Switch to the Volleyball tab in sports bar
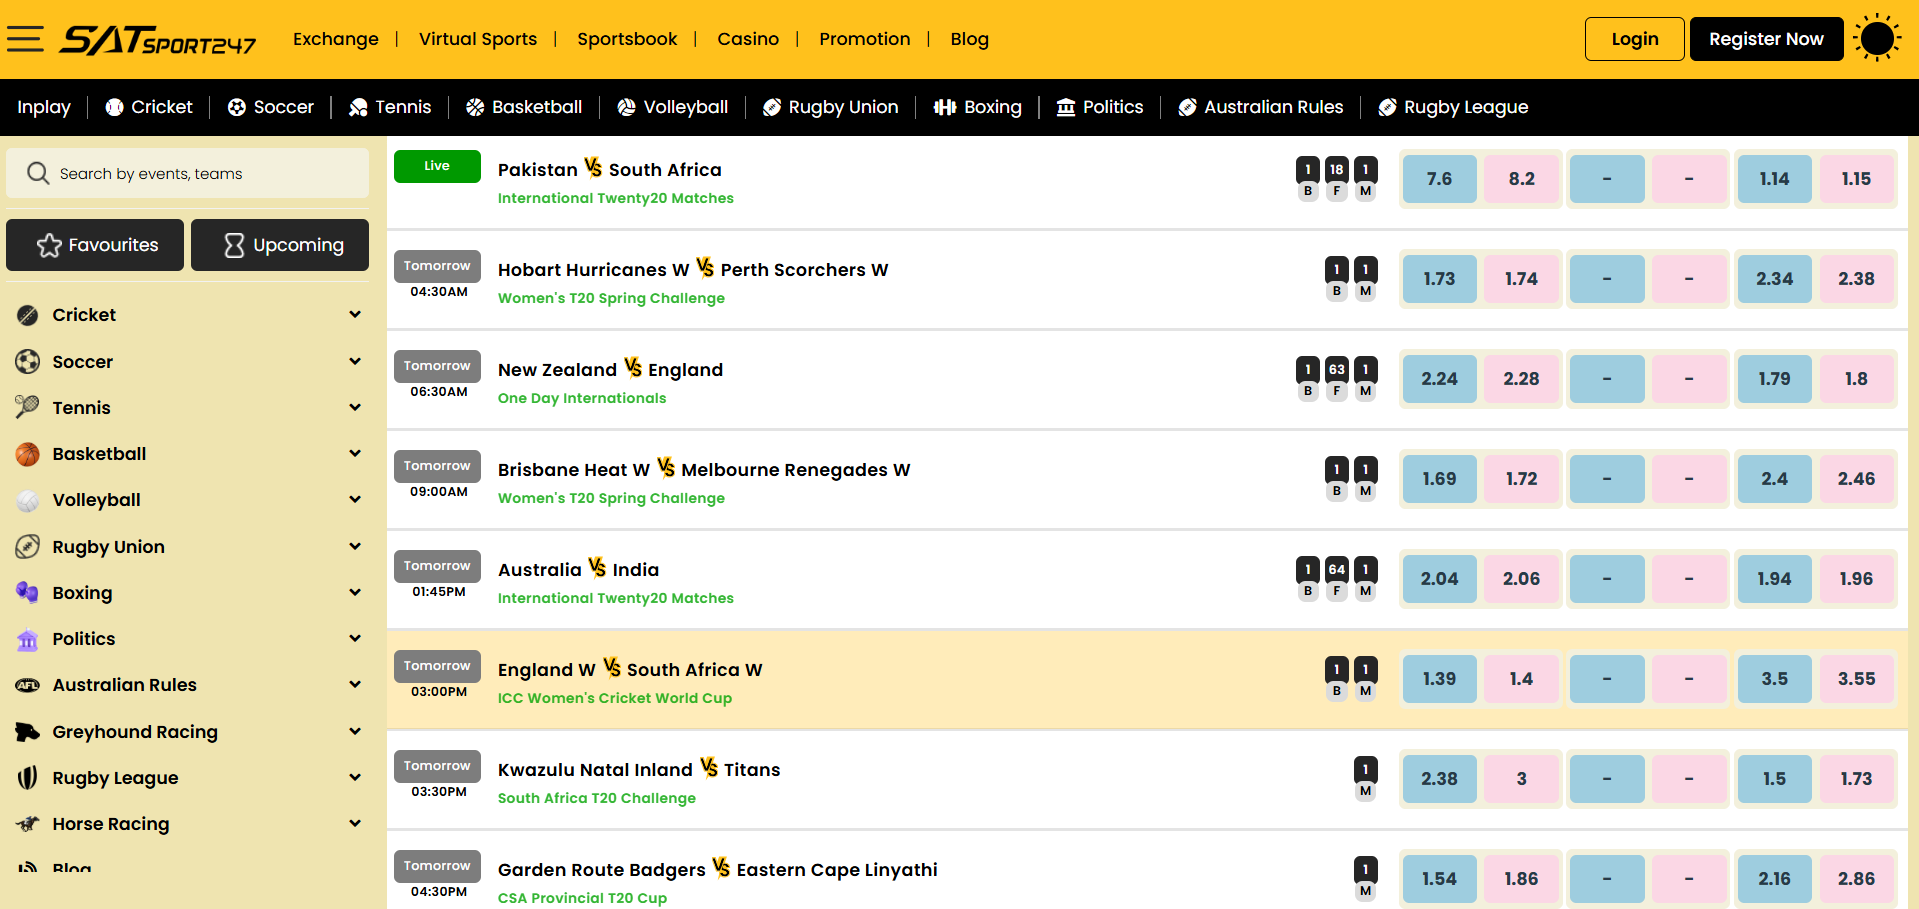This screenshot has height=909, width=1919. pos(672,107)
